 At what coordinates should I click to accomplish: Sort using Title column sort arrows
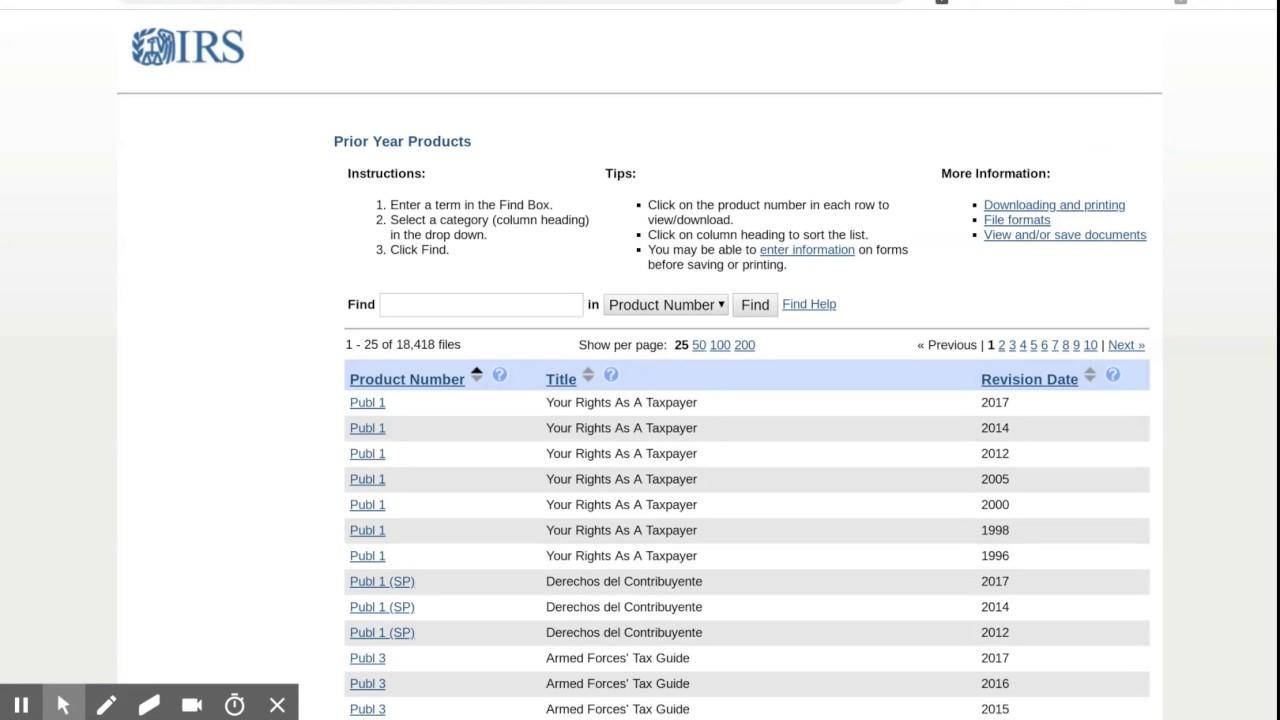click(x=588, y=375)
